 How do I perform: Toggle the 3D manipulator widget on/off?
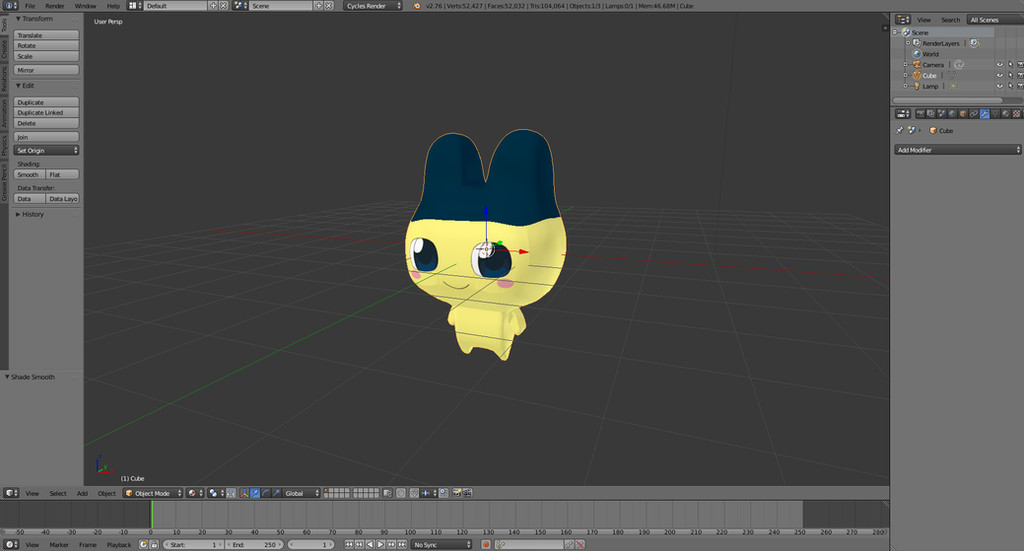pyautogui.click(x=244, y=493)
